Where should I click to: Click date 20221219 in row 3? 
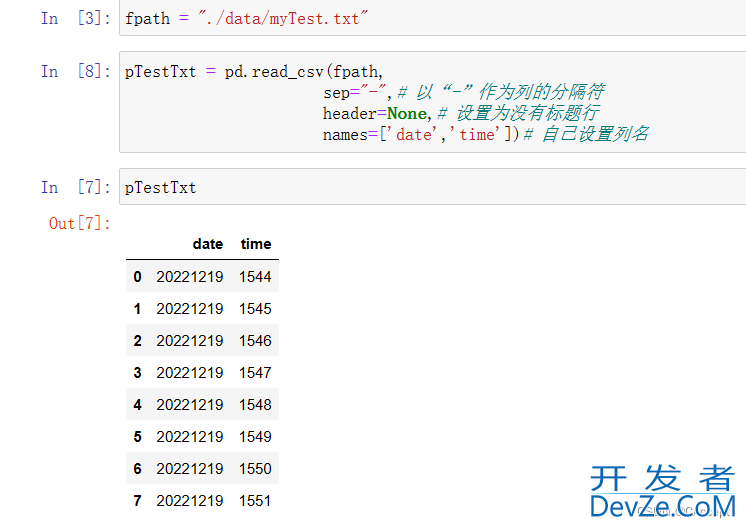(190, 372)
